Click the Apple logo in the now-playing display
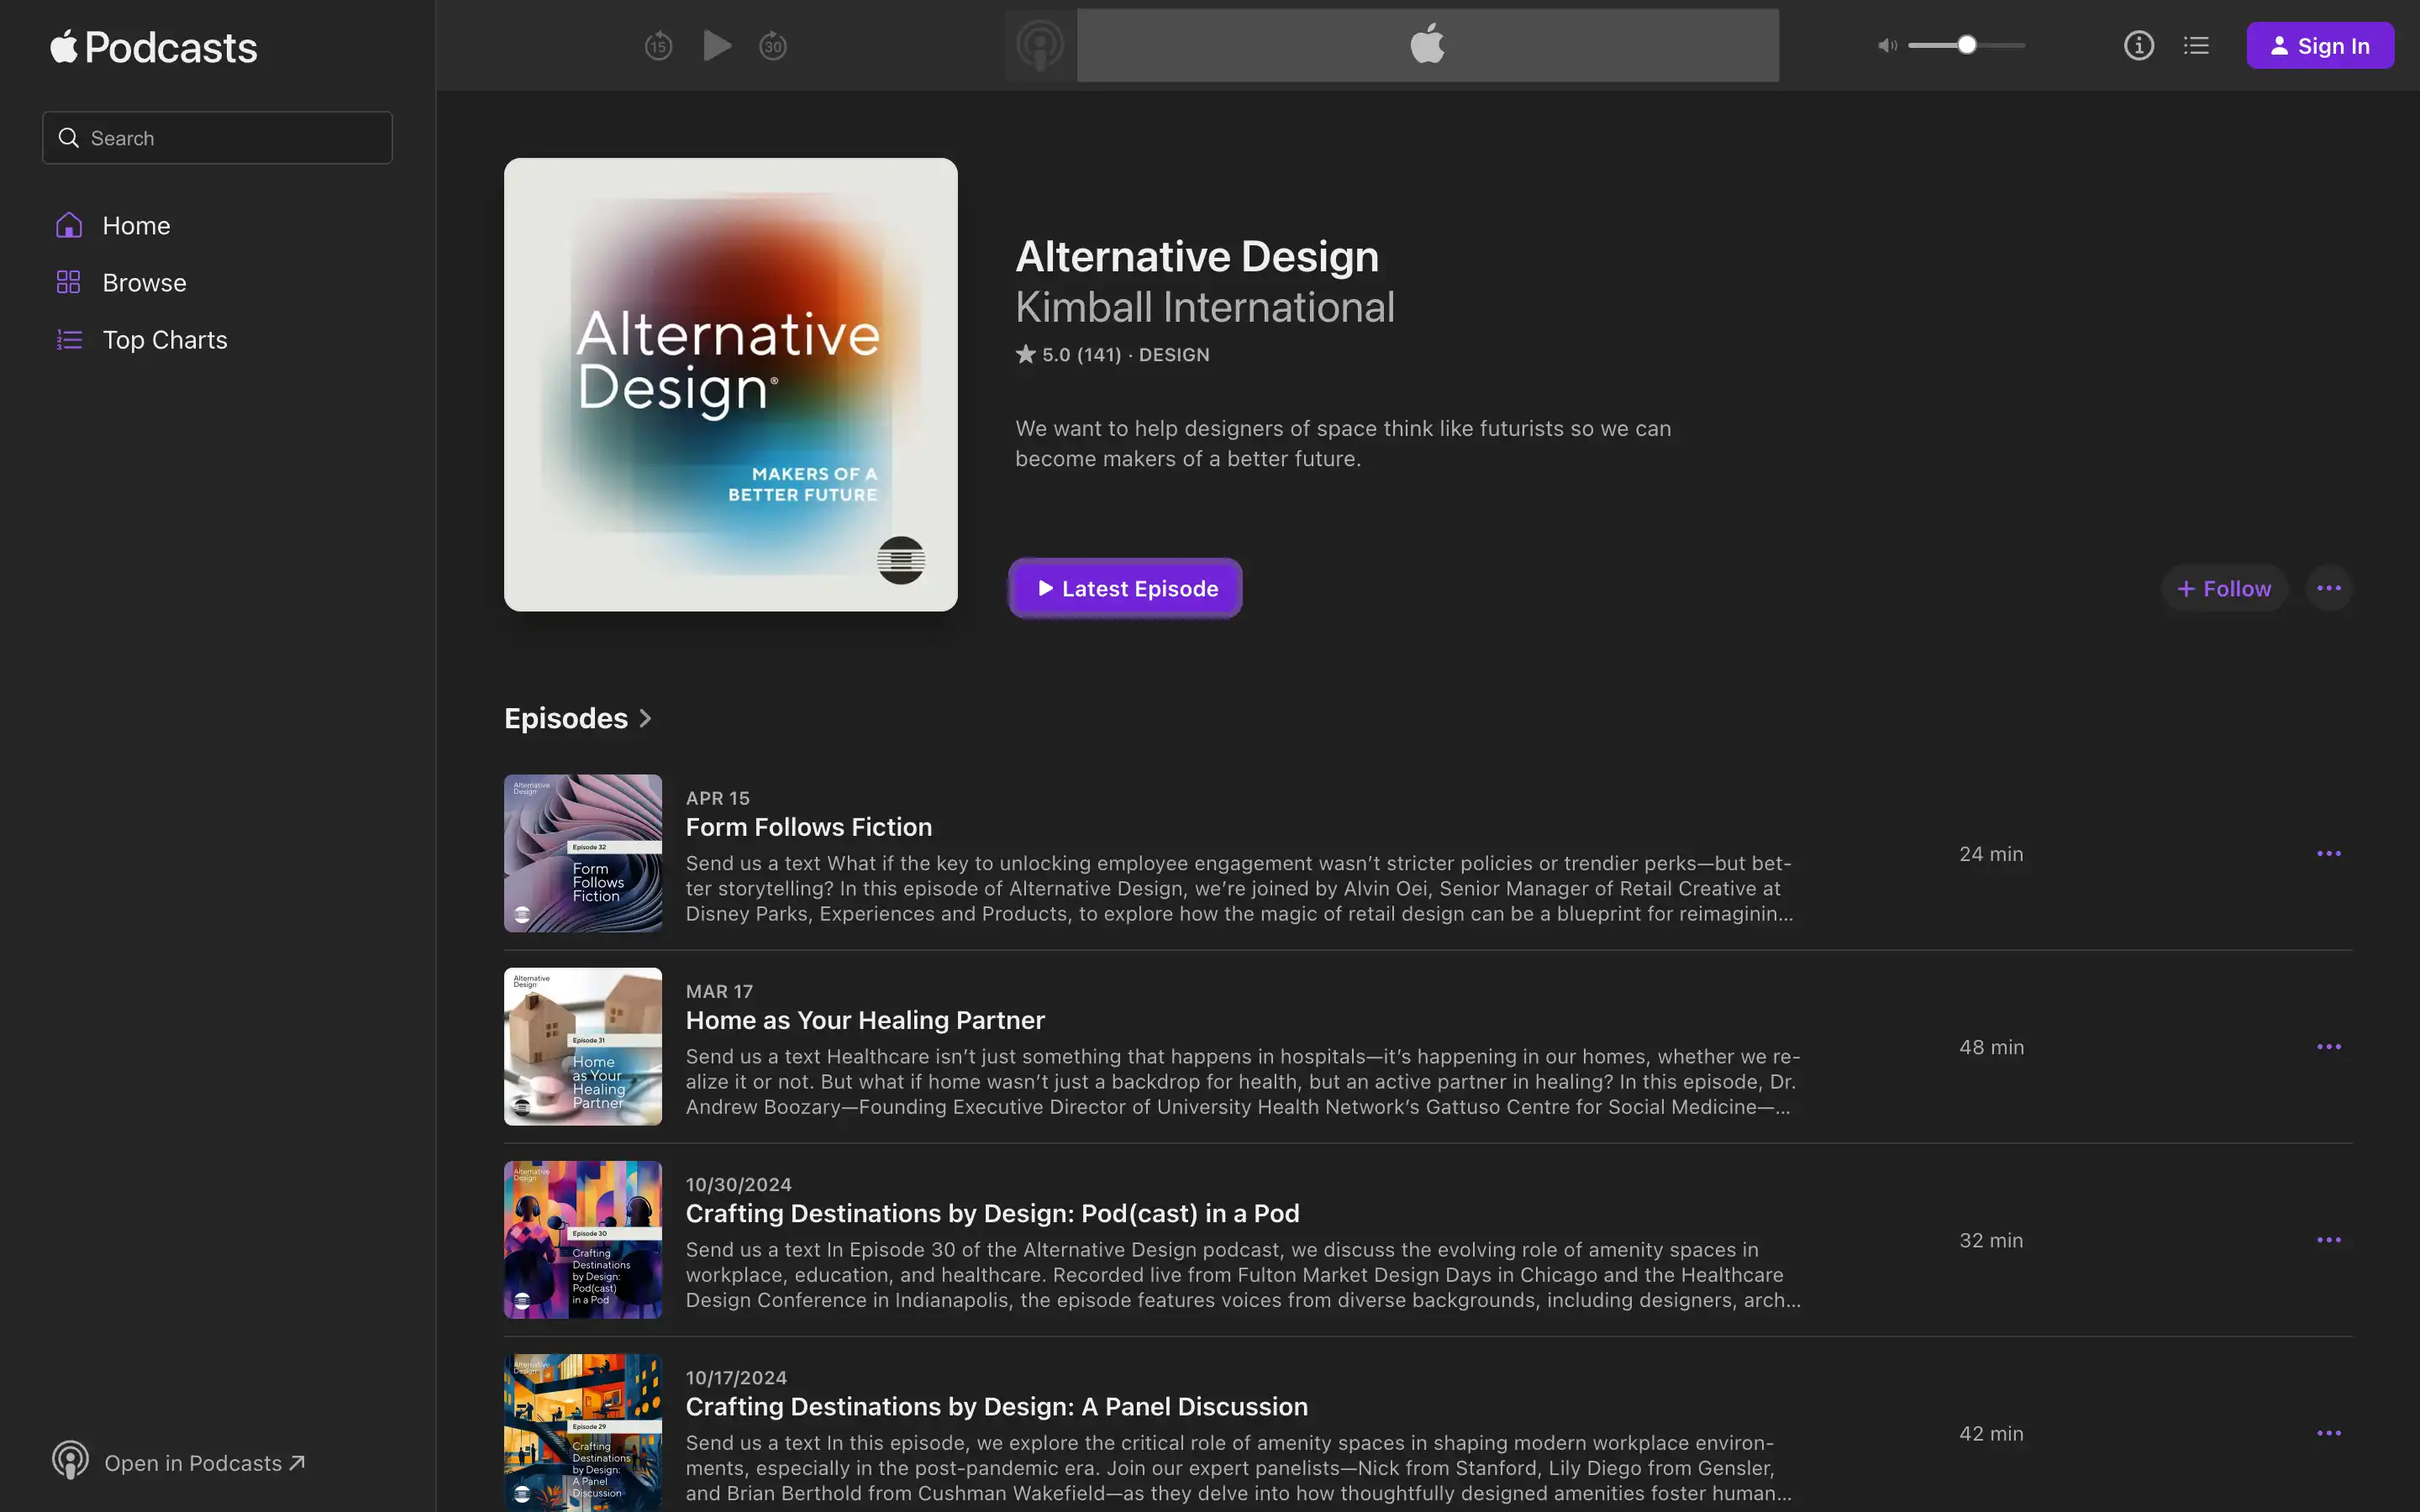 [x=1427, y=44]
